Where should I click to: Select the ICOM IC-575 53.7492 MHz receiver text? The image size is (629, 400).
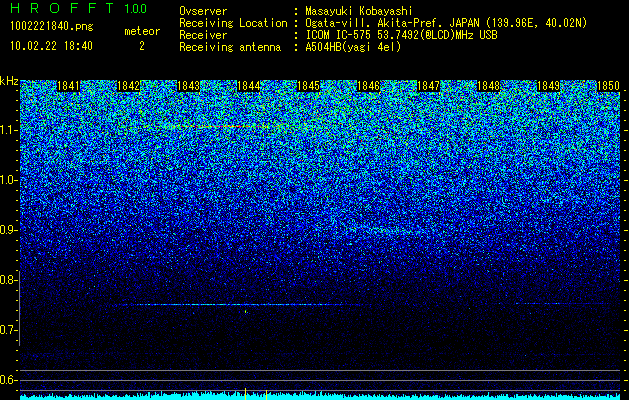click(x=401, y=35)
